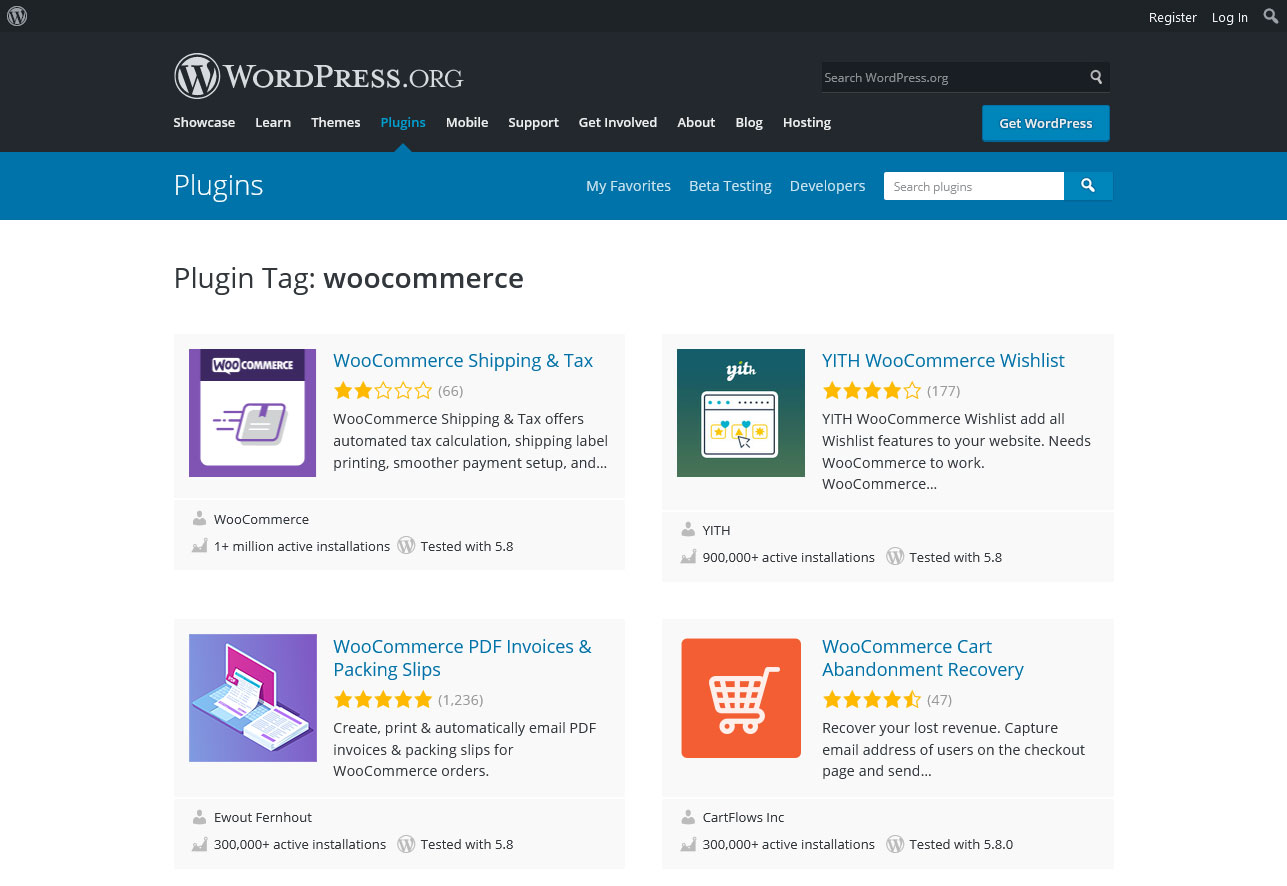Screen dimensions: 1287x886
Task: Click author icon beside YITH
Action: tap(688, 530)
